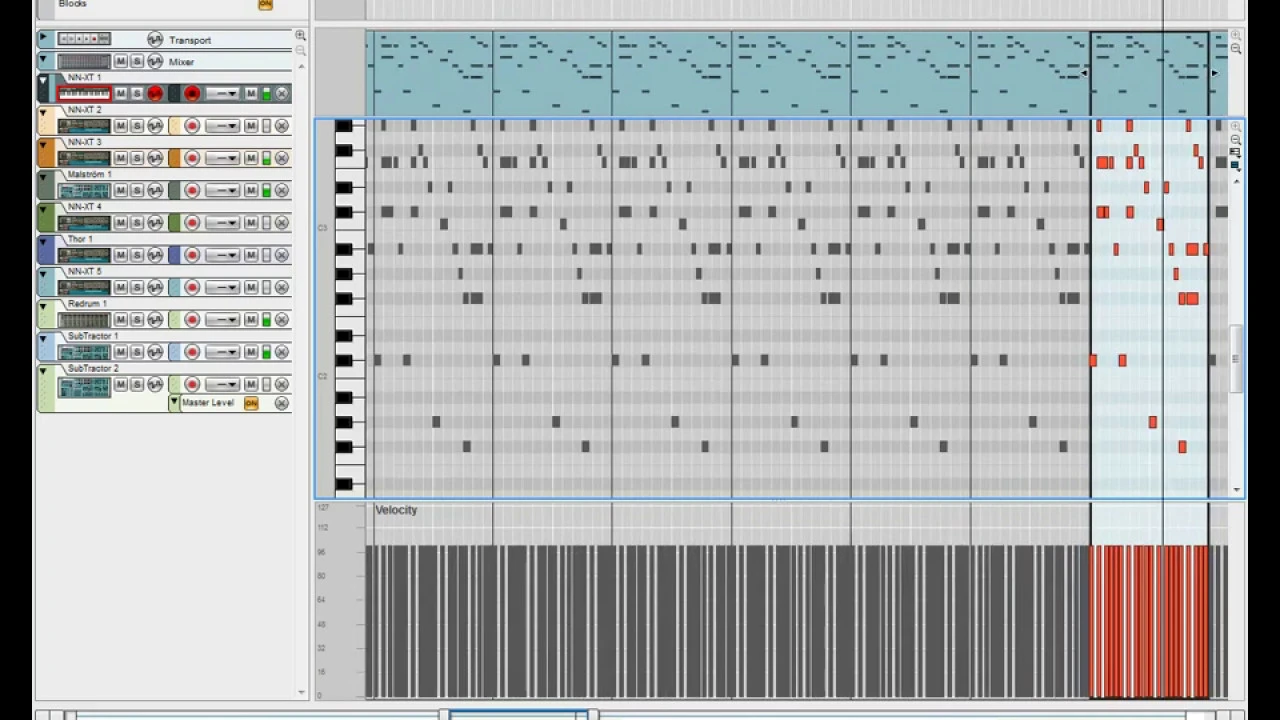Zoom out on the track list
Screen dimensions: 1280x720
[300, 50]
